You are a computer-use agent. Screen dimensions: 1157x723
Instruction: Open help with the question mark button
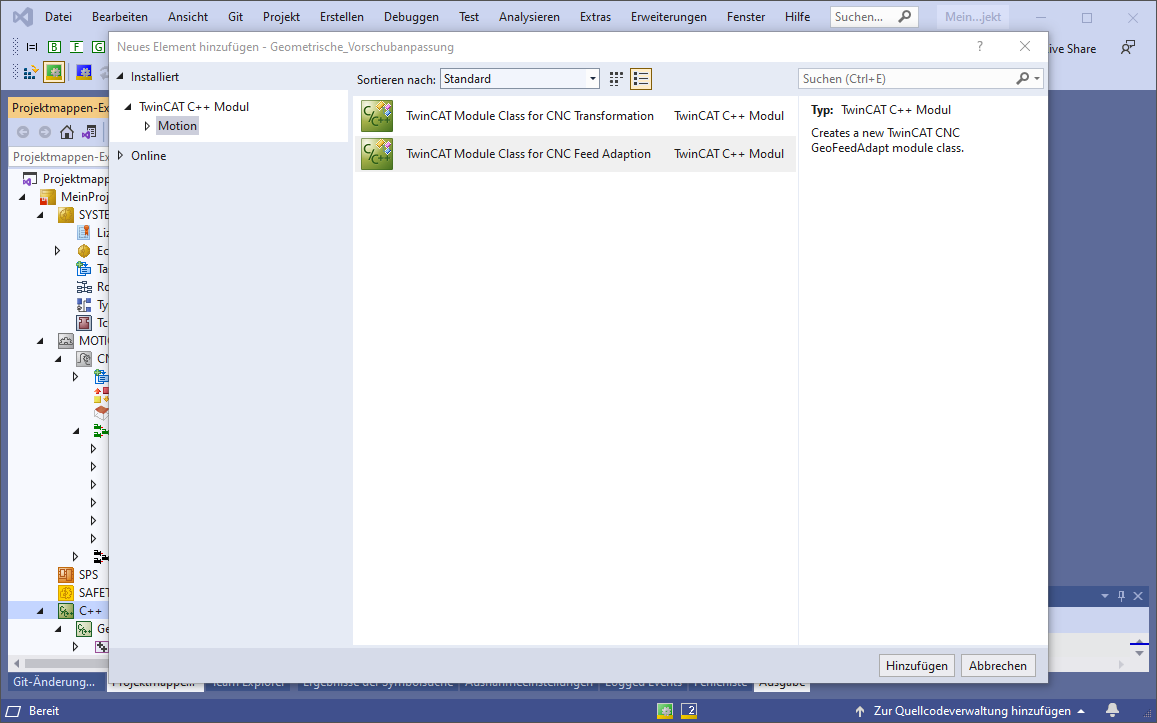coord(980,46)
